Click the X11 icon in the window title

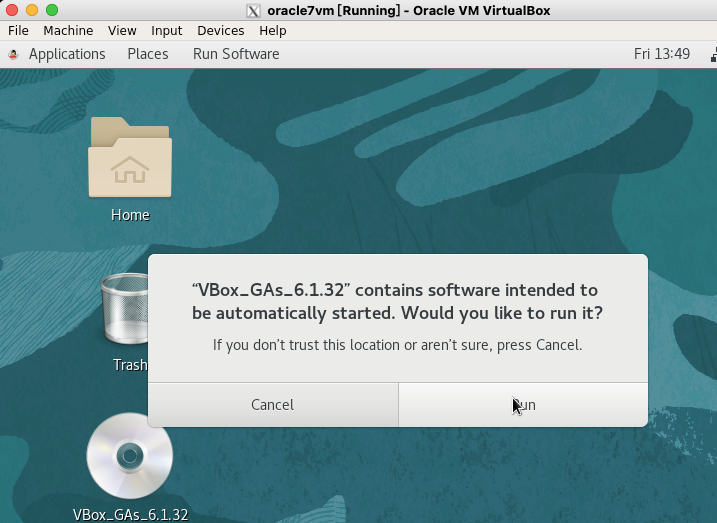tap(253, 11)
